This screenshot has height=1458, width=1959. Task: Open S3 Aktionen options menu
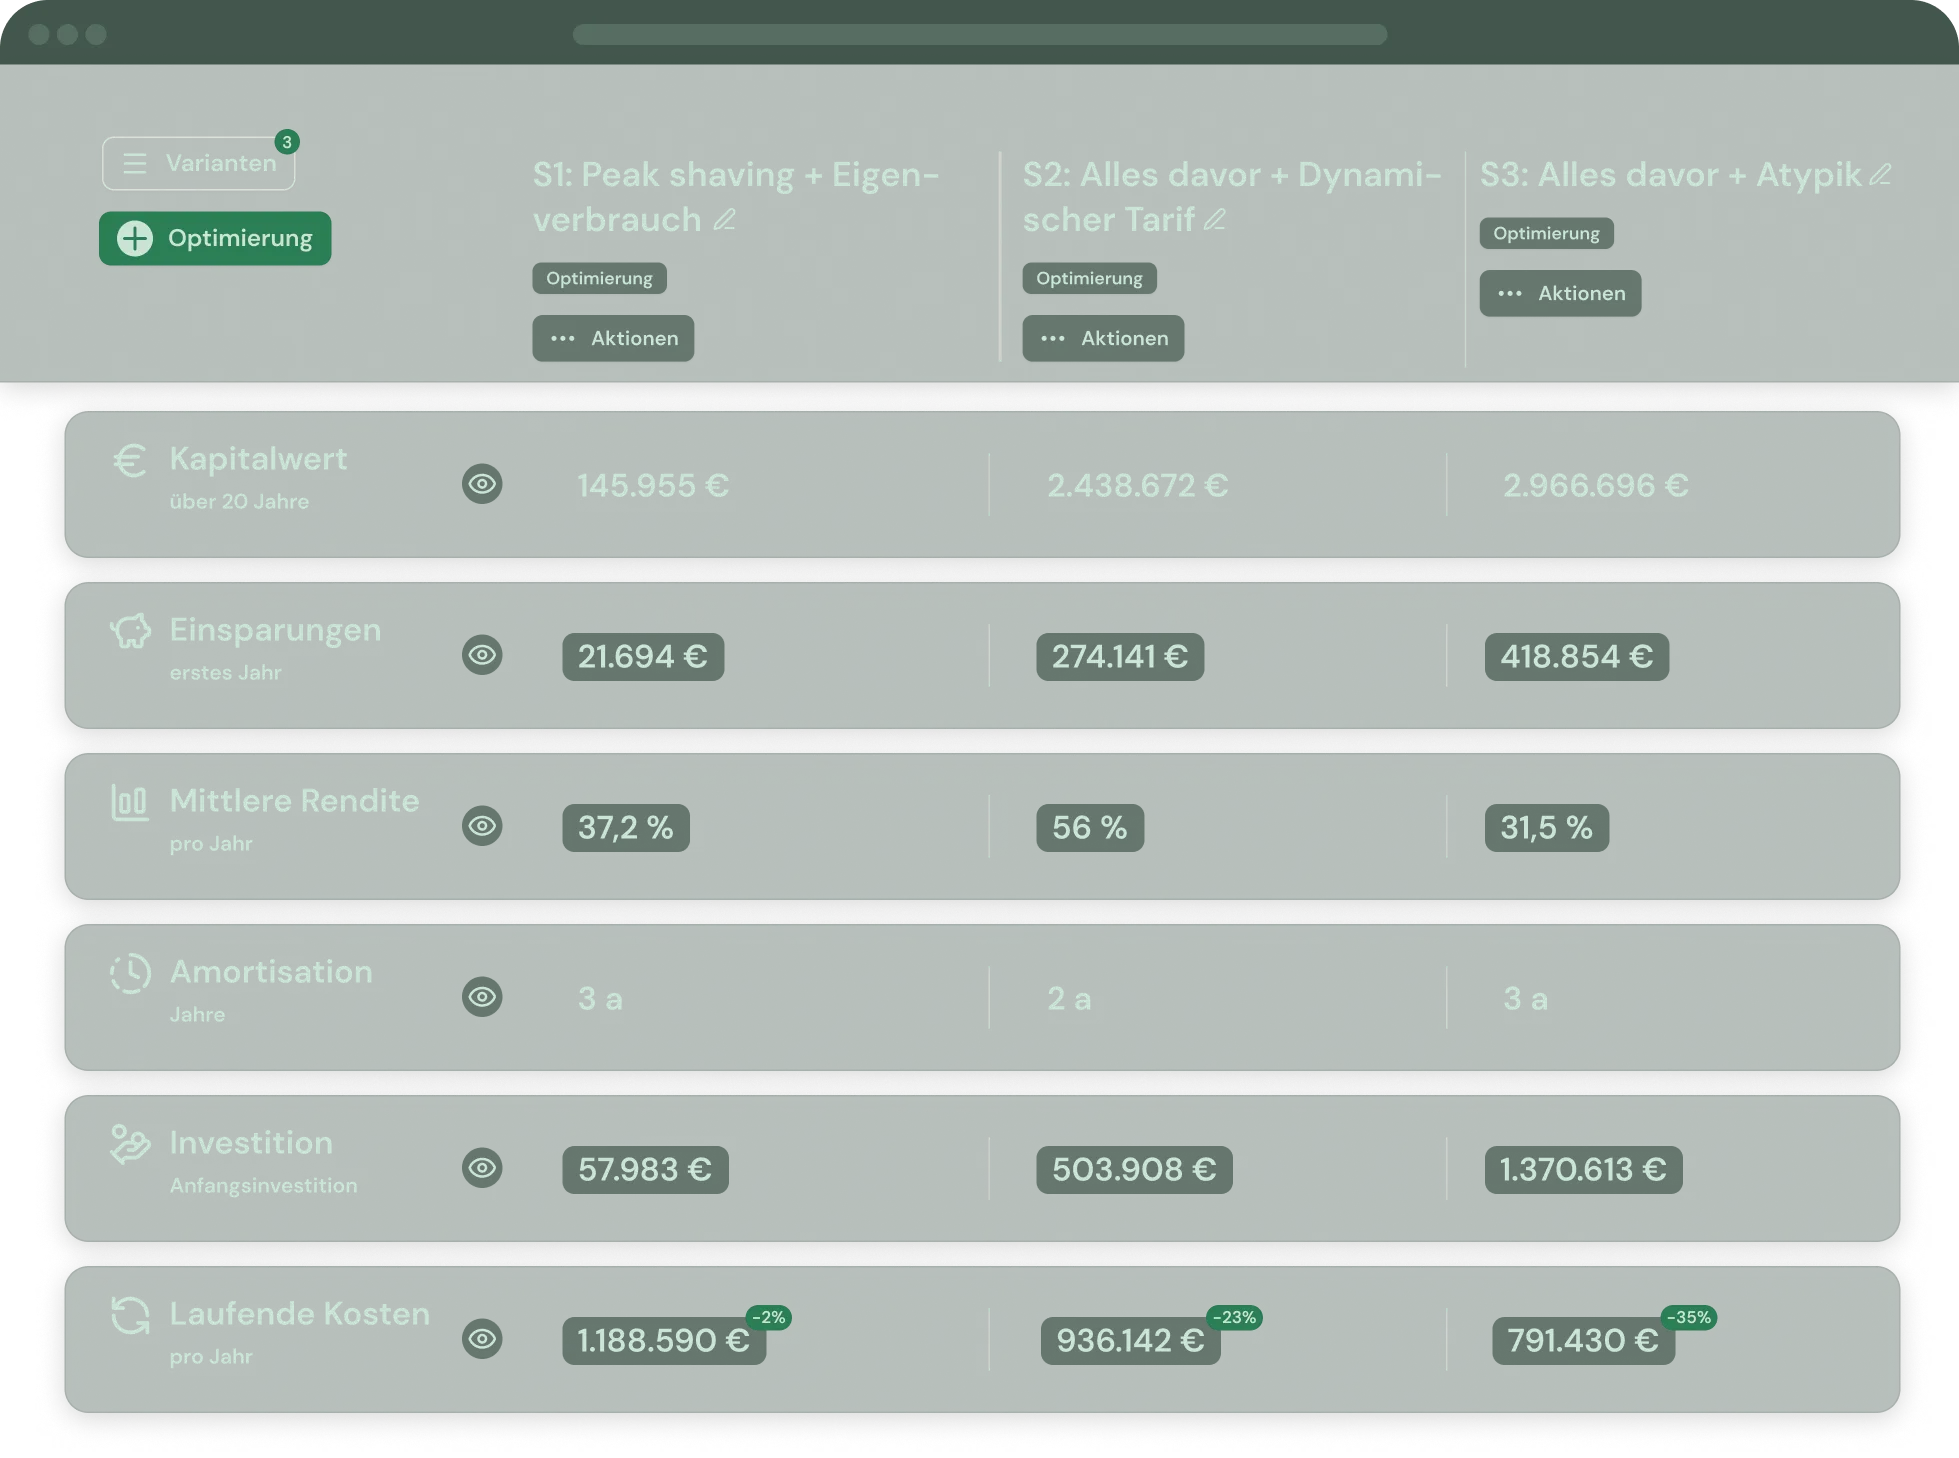(x=1560, y=293)
